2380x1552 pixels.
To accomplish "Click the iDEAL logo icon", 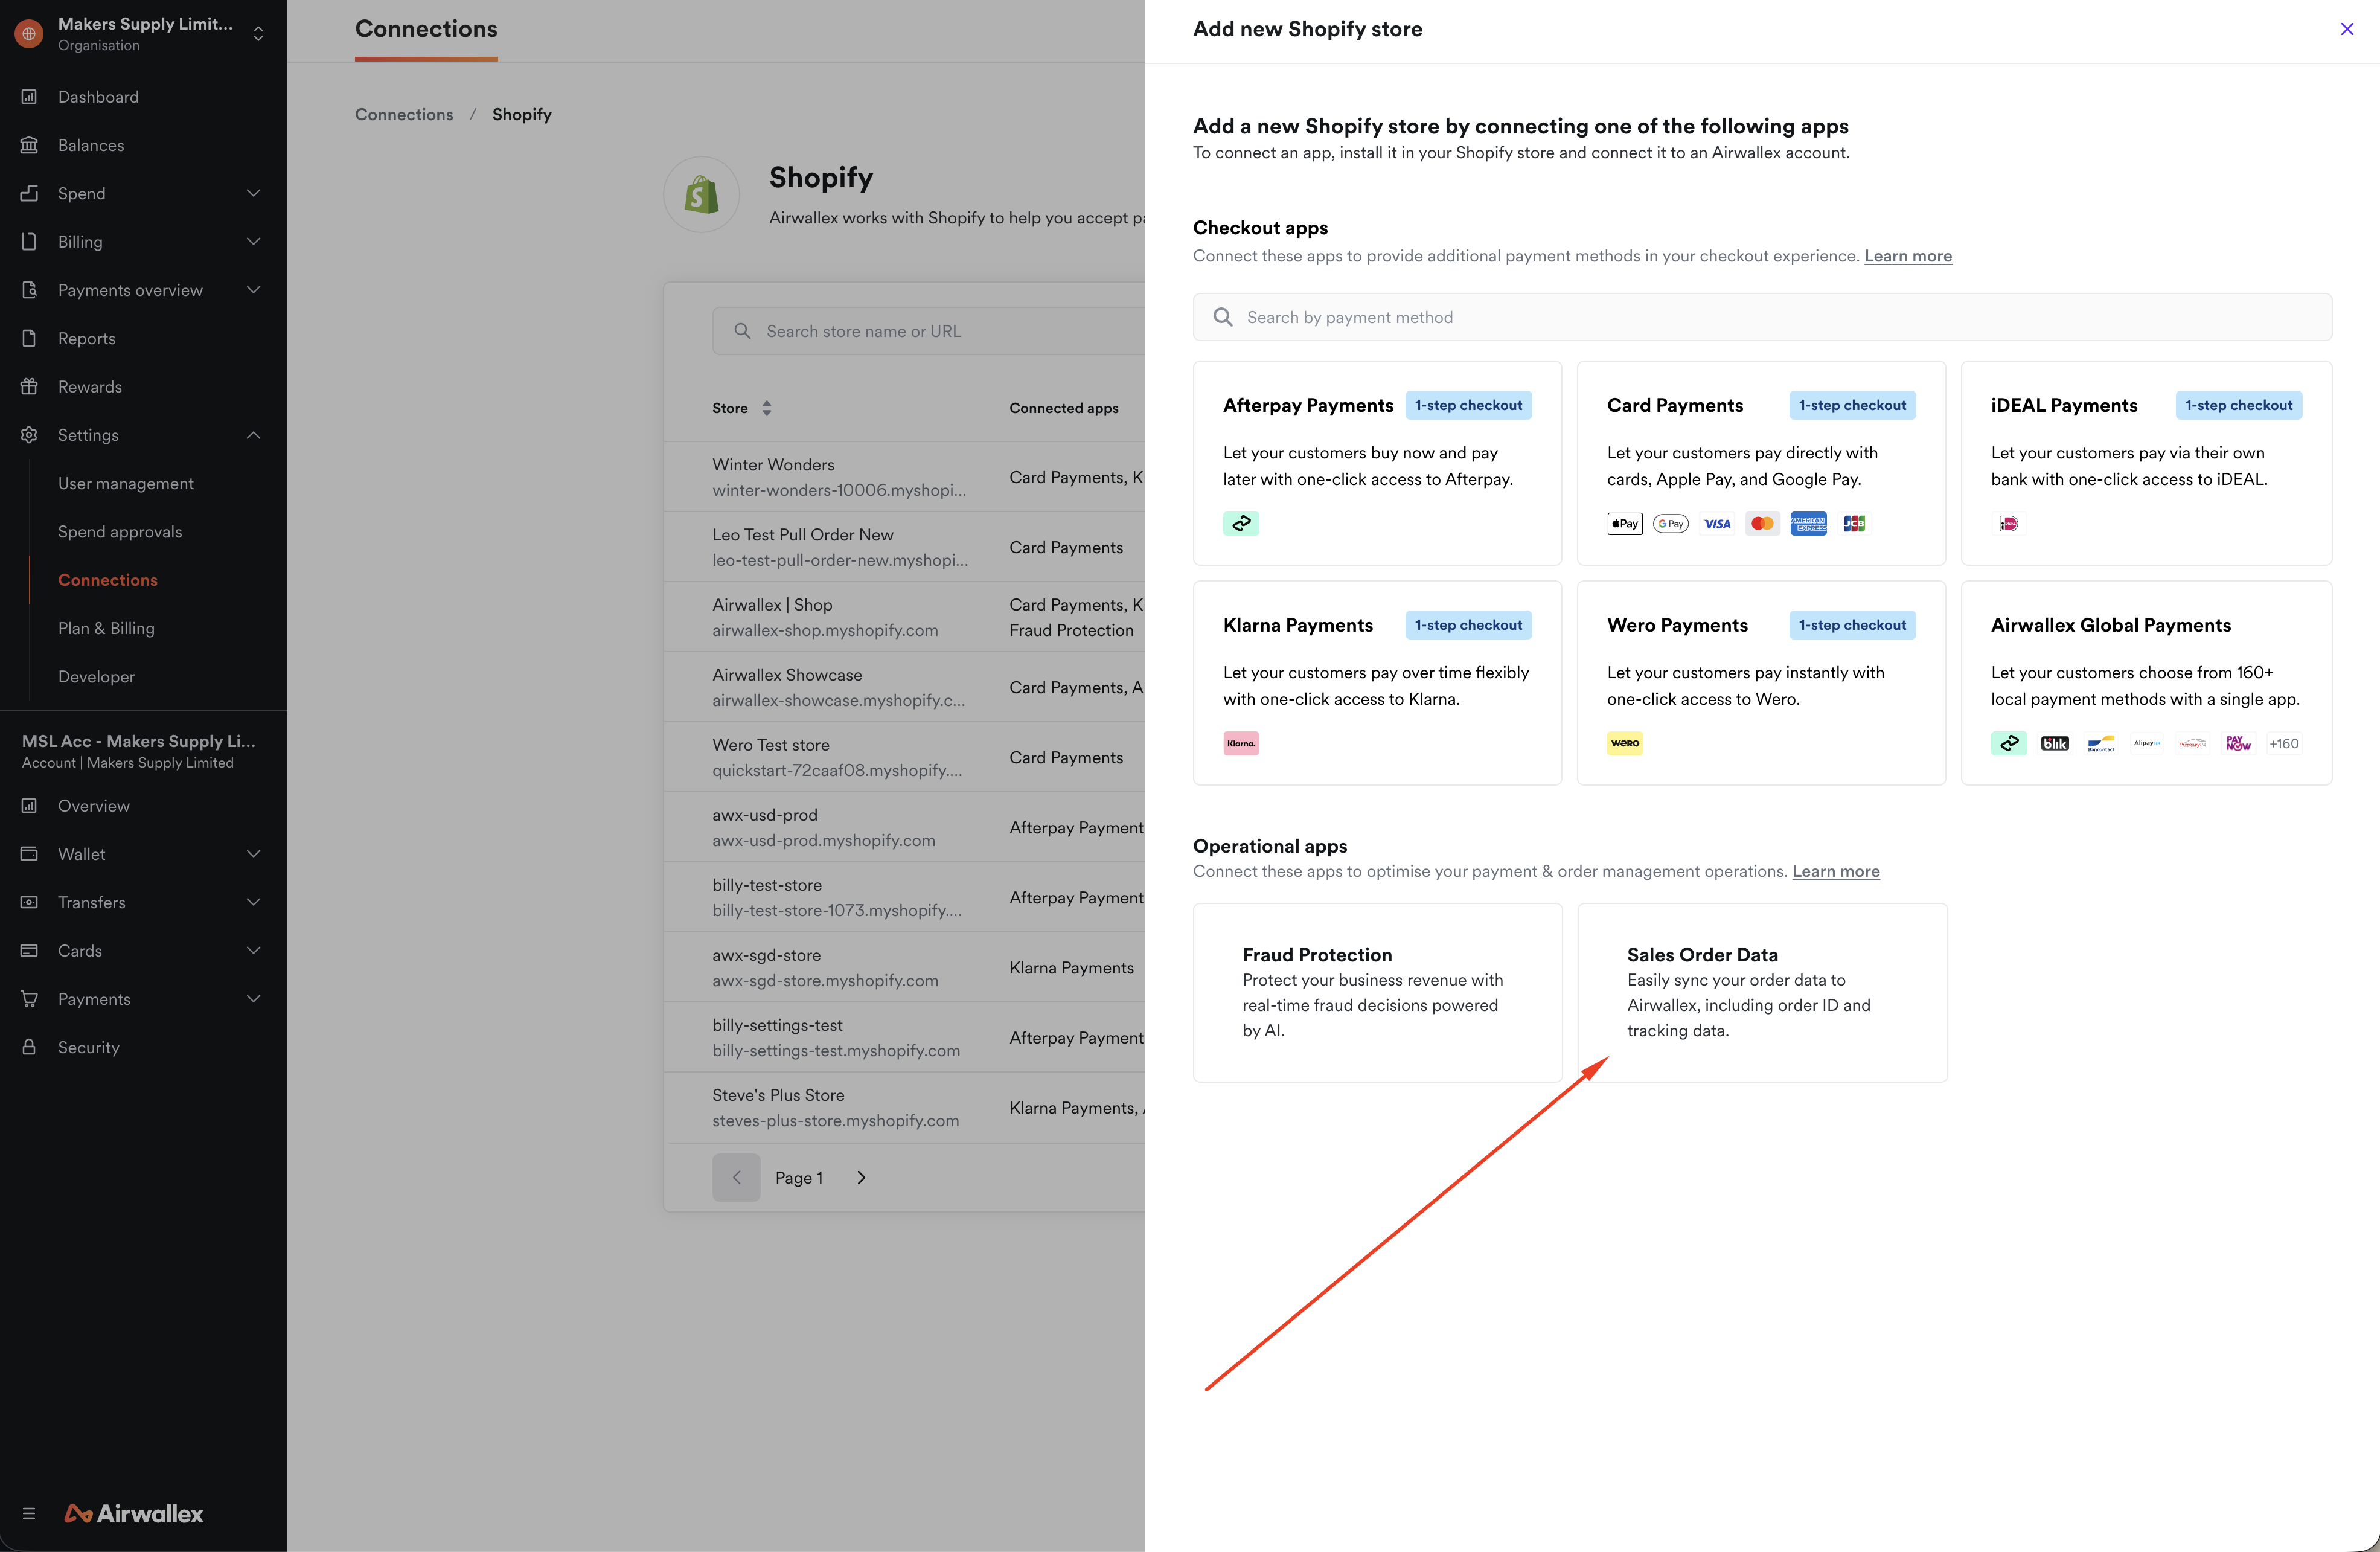I will (x=2008, y=523).
